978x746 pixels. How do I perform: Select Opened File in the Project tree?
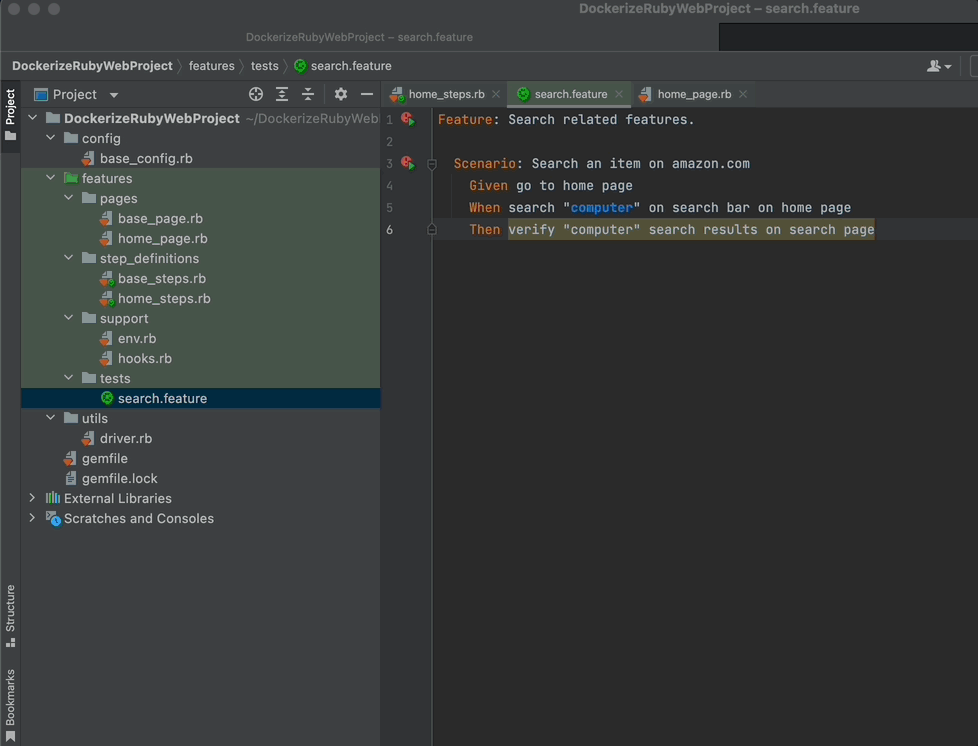pyautogui.click(x=255, y=94)
